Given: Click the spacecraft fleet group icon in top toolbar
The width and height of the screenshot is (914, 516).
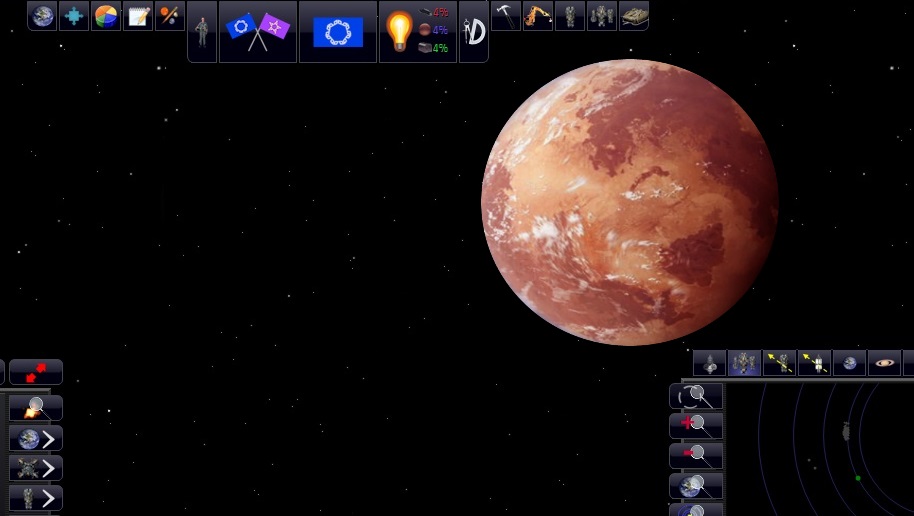Looking at the screenshot, I should [602, 16].
